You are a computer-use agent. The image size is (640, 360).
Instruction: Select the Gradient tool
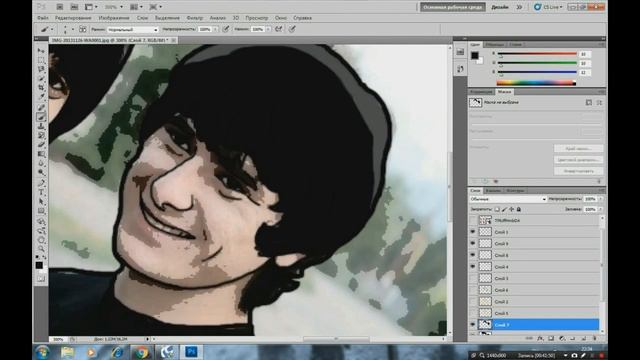pyautogui.click(x=41, y=154)
